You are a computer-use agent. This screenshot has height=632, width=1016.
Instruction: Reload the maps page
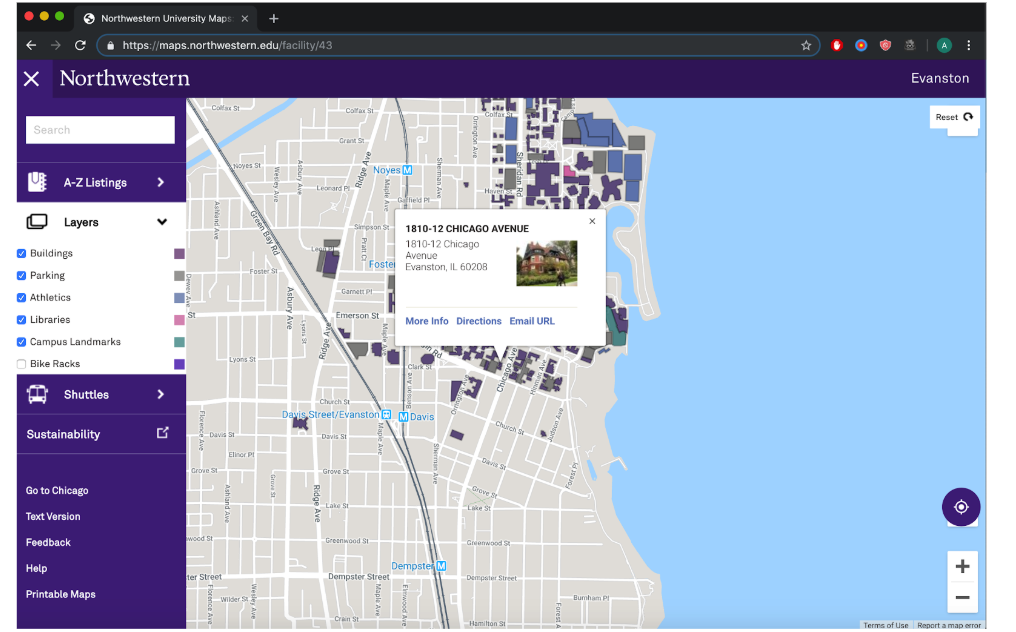click(x=80, y=45)
